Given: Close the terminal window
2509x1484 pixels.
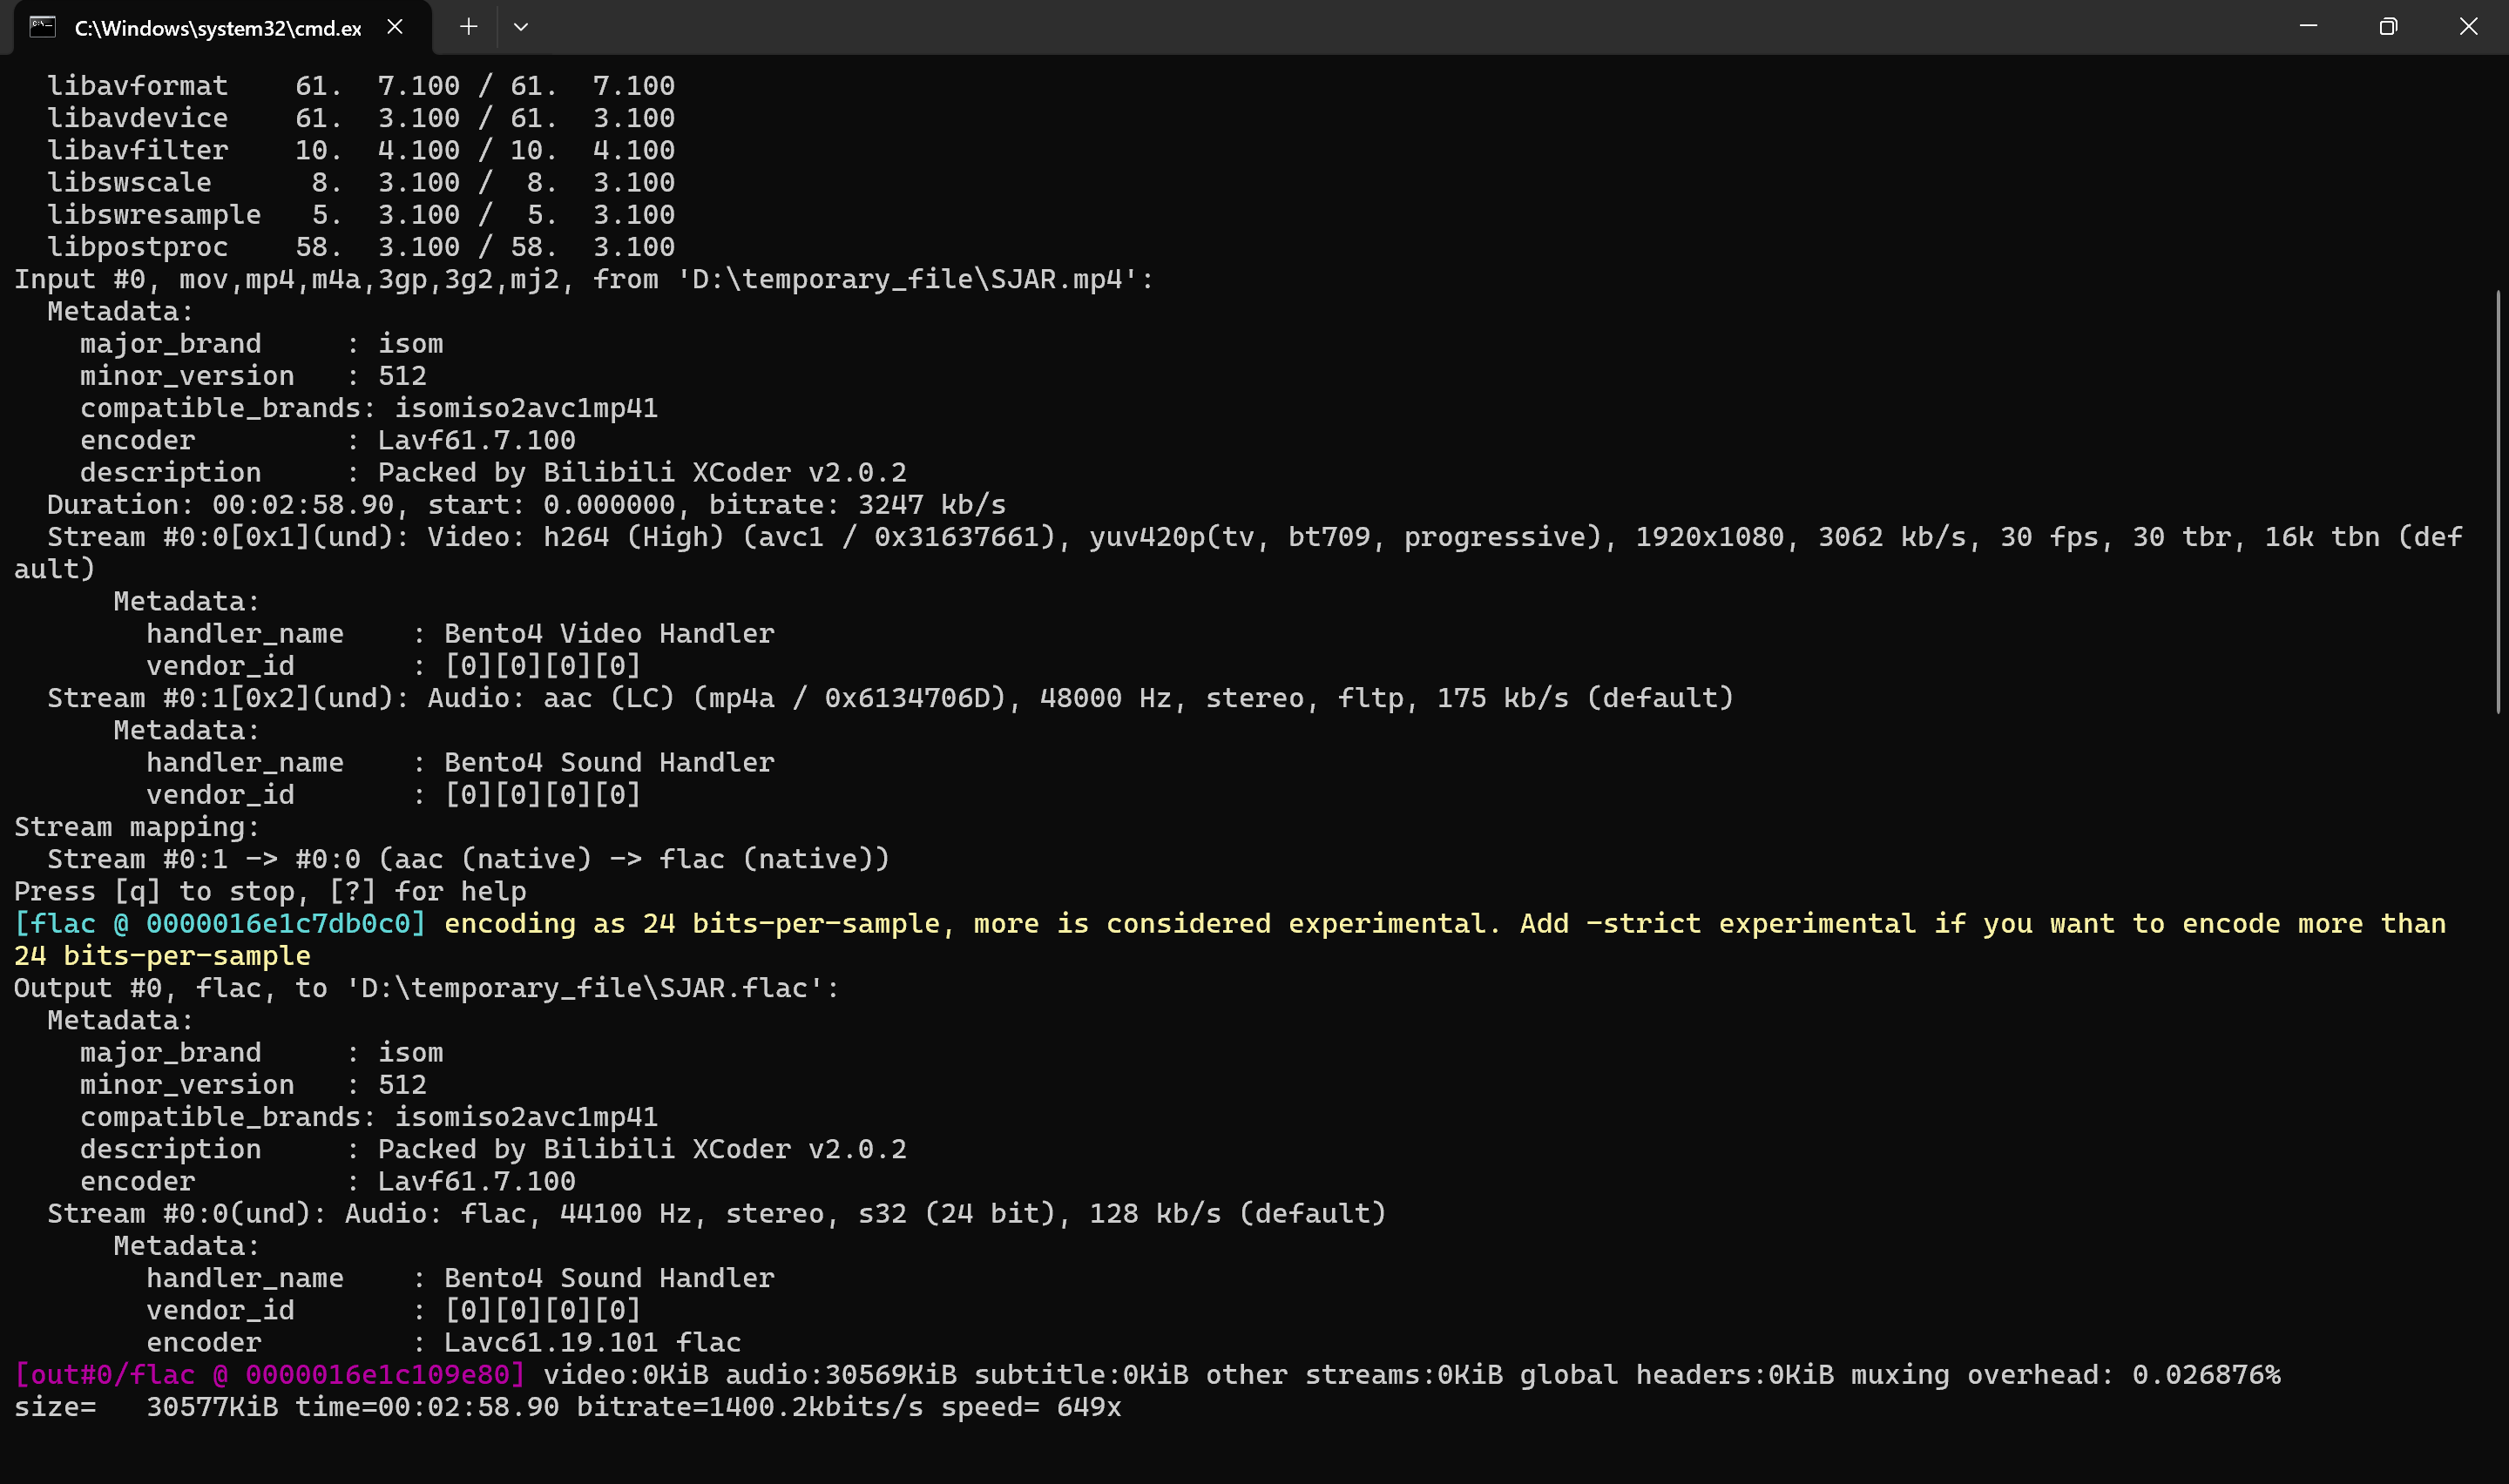Looking at the screenshot, I should click(x=2468, y=27).
